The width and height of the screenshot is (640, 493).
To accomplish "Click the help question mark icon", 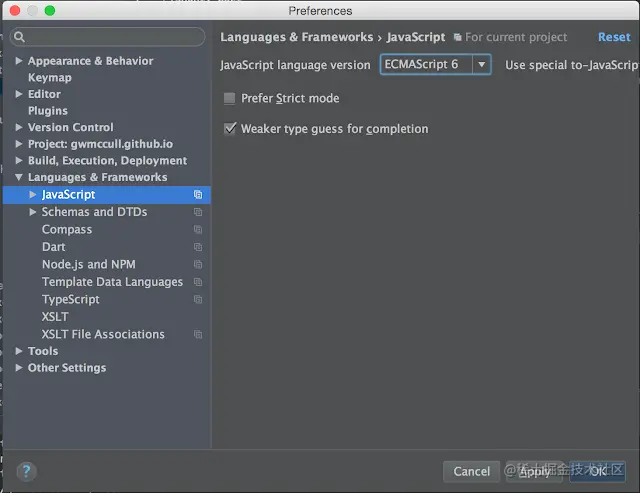I will [x=27, y=472].
